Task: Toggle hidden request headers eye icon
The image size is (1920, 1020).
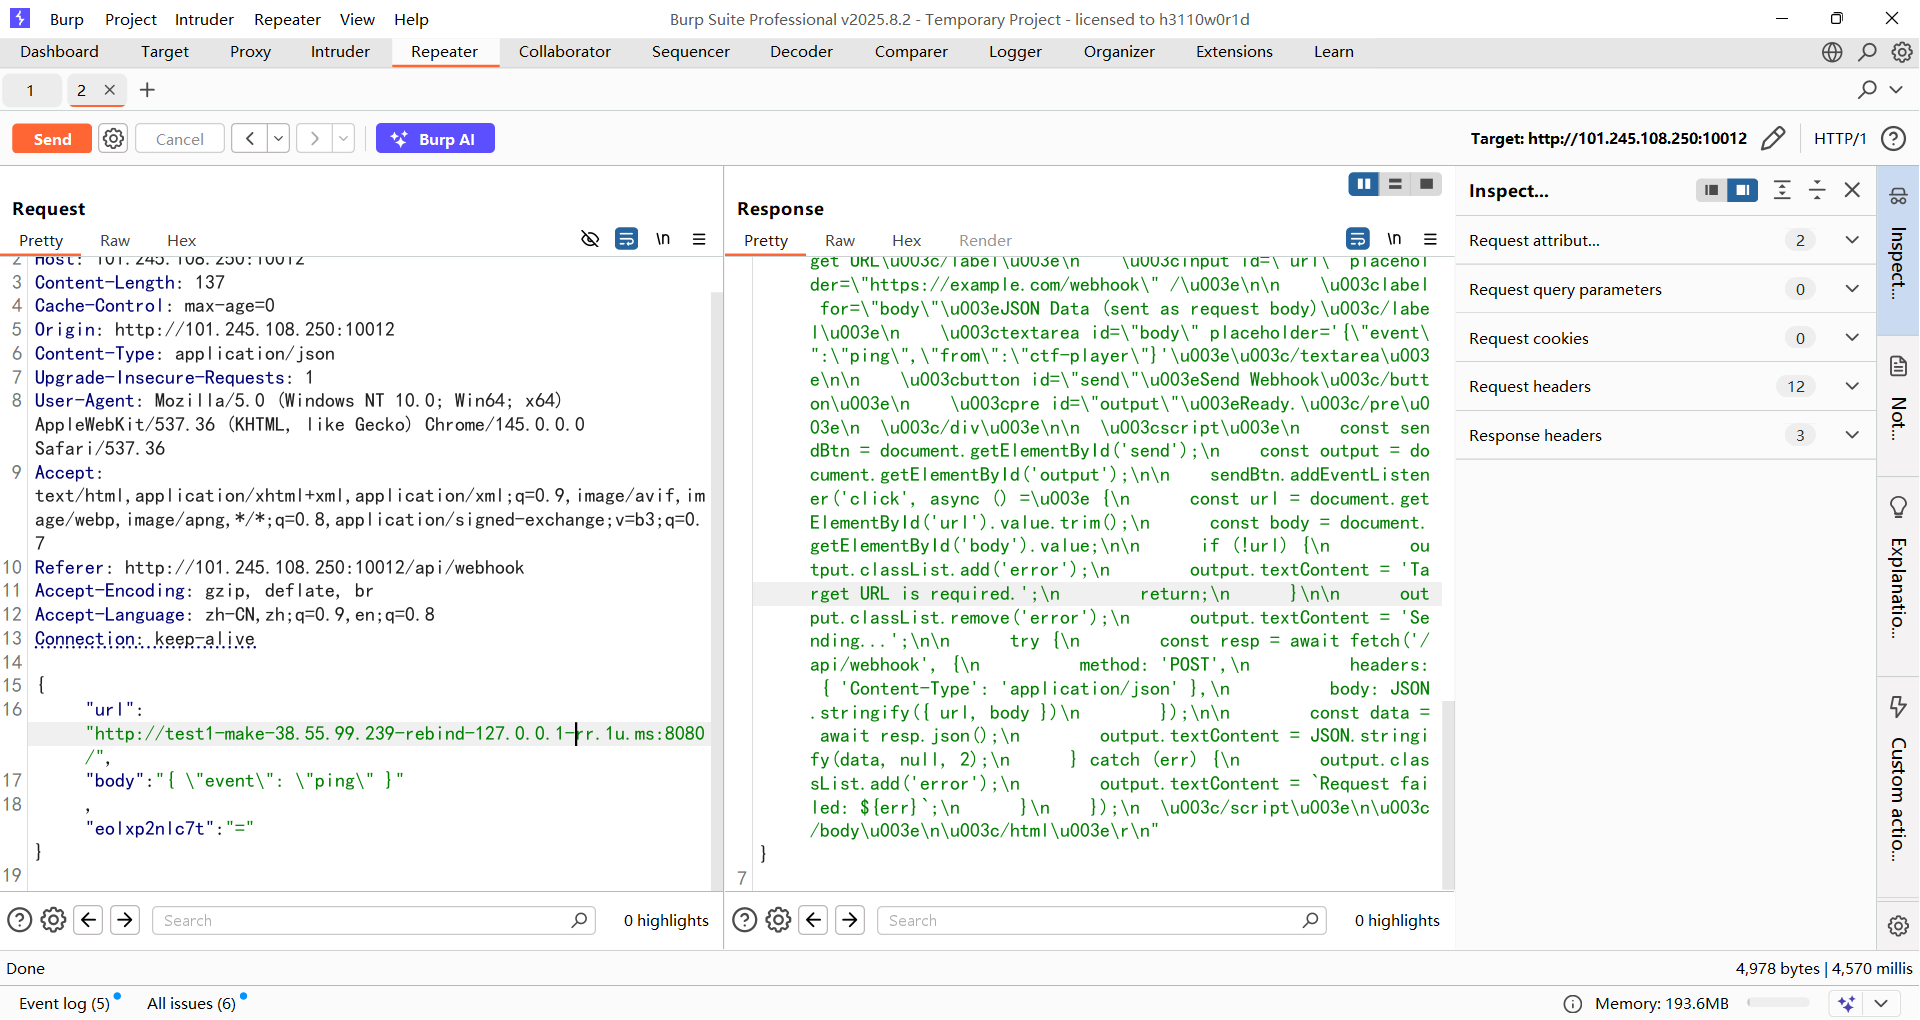Action: [590, 239]
